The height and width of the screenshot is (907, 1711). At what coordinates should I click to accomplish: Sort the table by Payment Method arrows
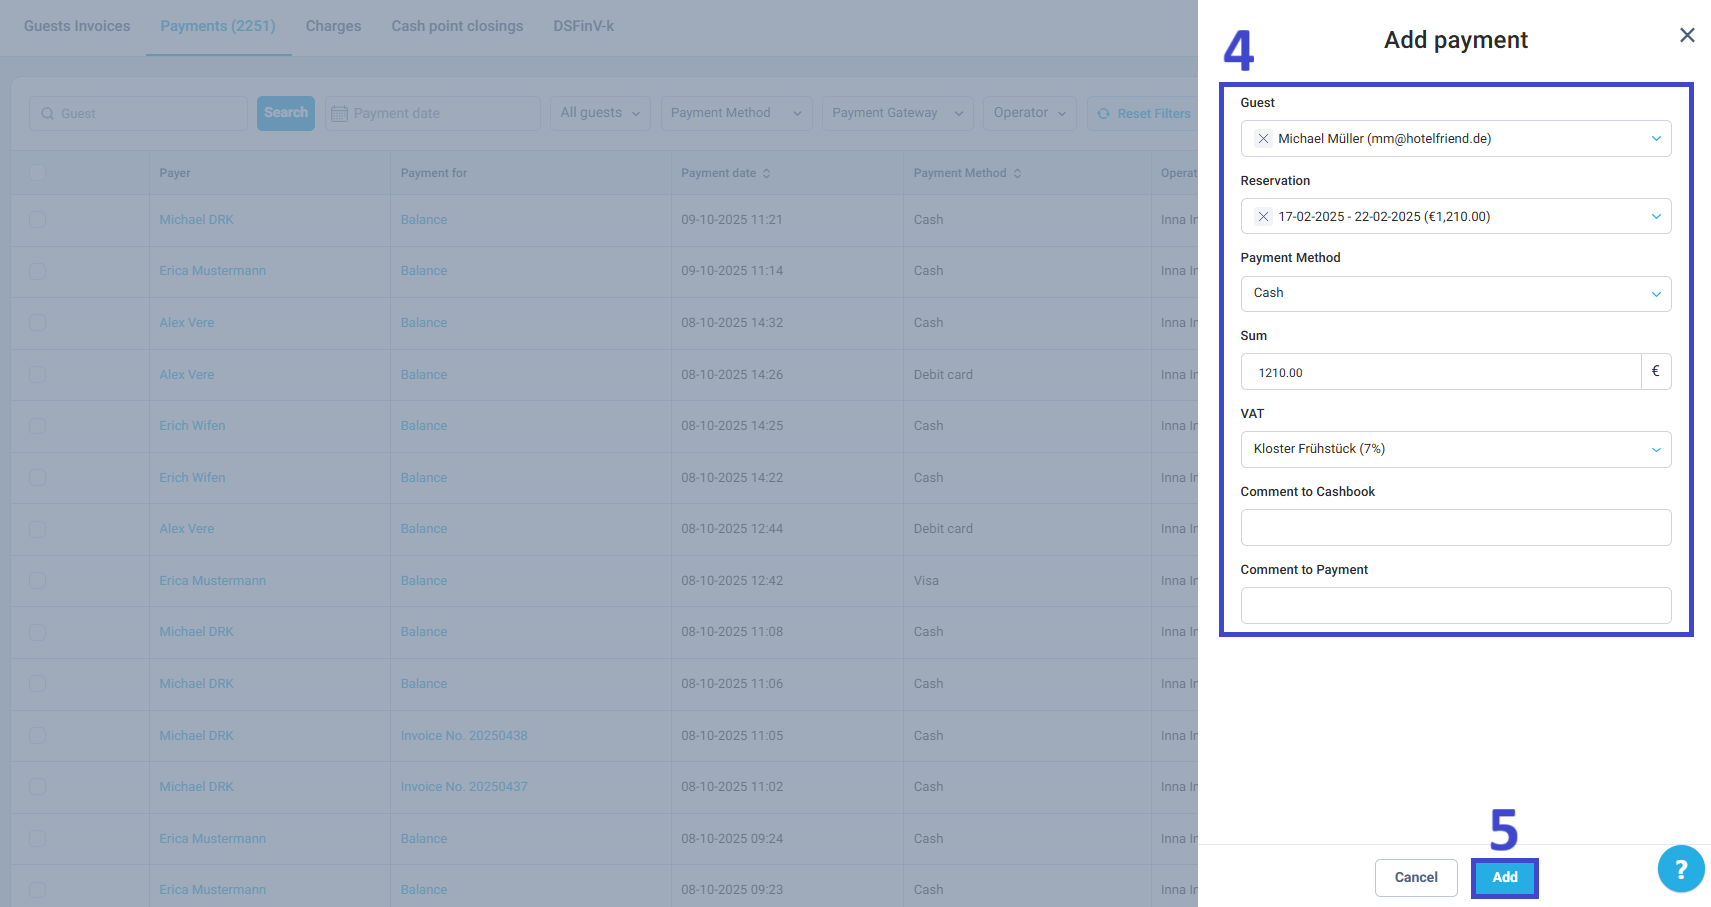coord(1018,172)
